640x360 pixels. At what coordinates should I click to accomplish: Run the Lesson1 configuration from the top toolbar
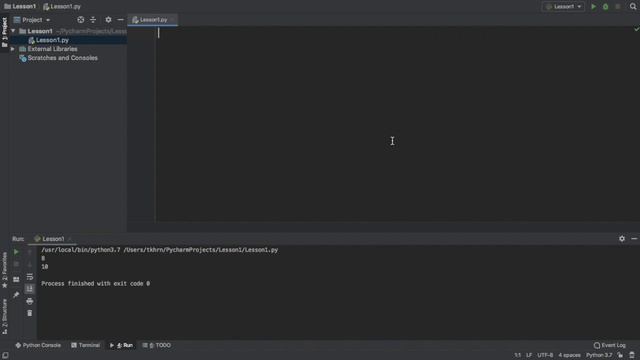point(593,7)
